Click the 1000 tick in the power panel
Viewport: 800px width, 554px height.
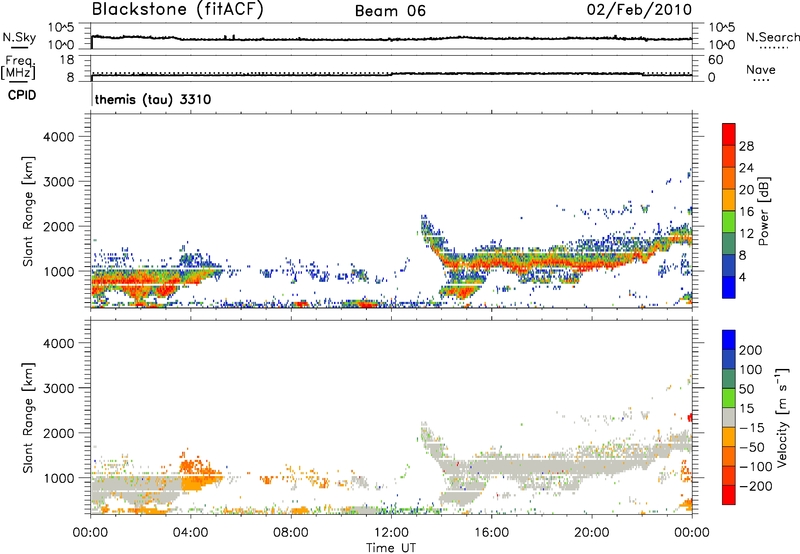coord(59,271)
